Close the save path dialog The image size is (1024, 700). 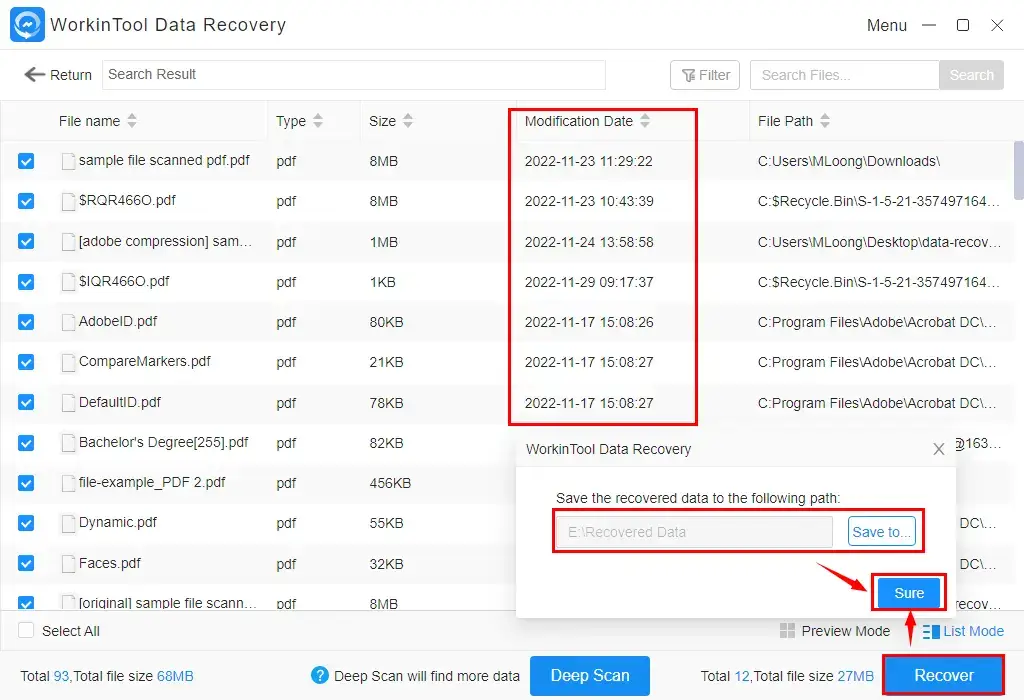(x=938, y=449)
